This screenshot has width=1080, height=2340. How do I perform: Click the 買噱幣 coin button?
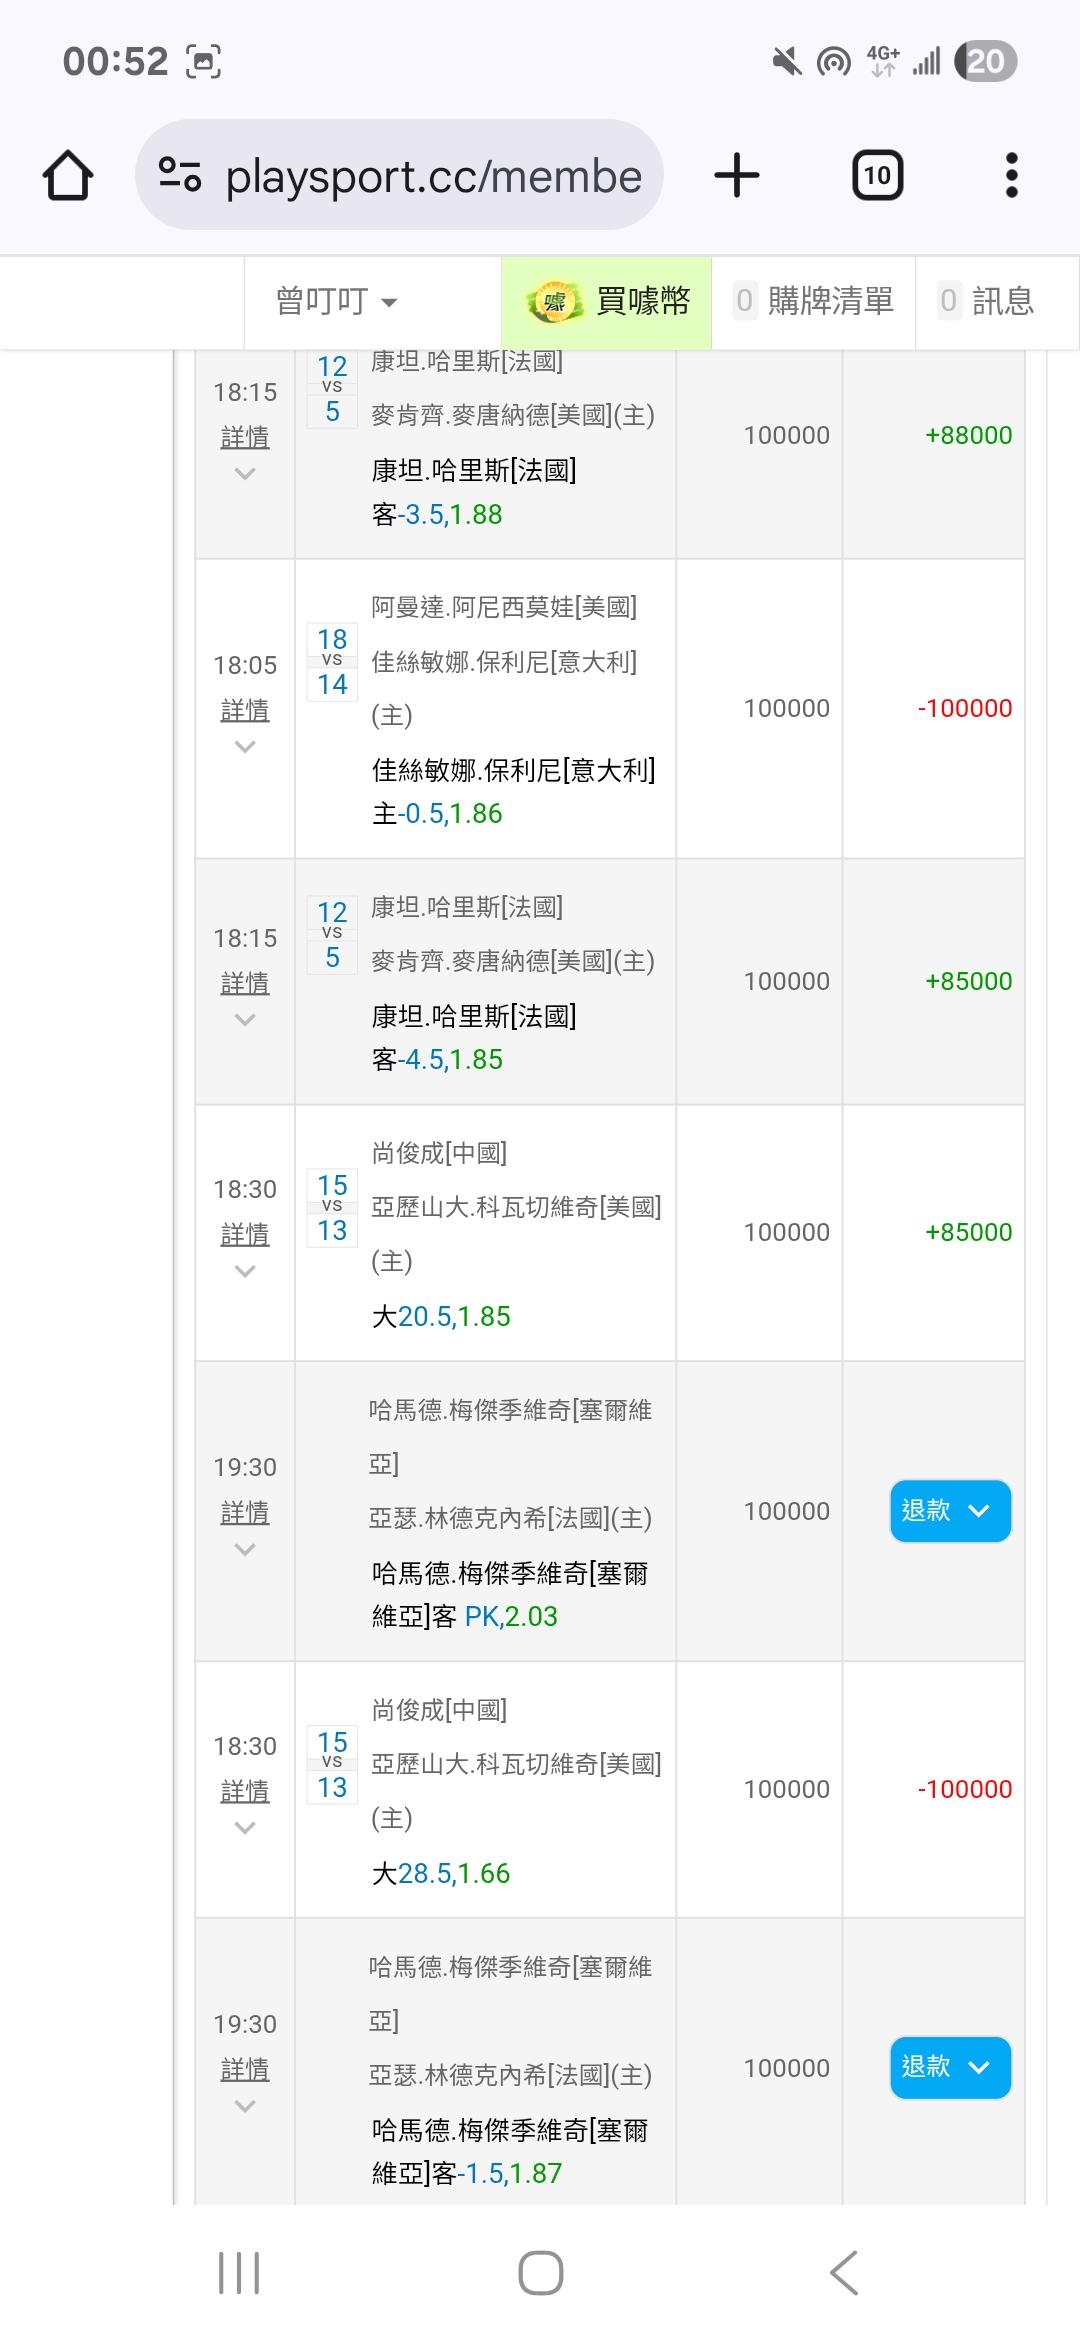pyautogui.click(x=607, y=302)
